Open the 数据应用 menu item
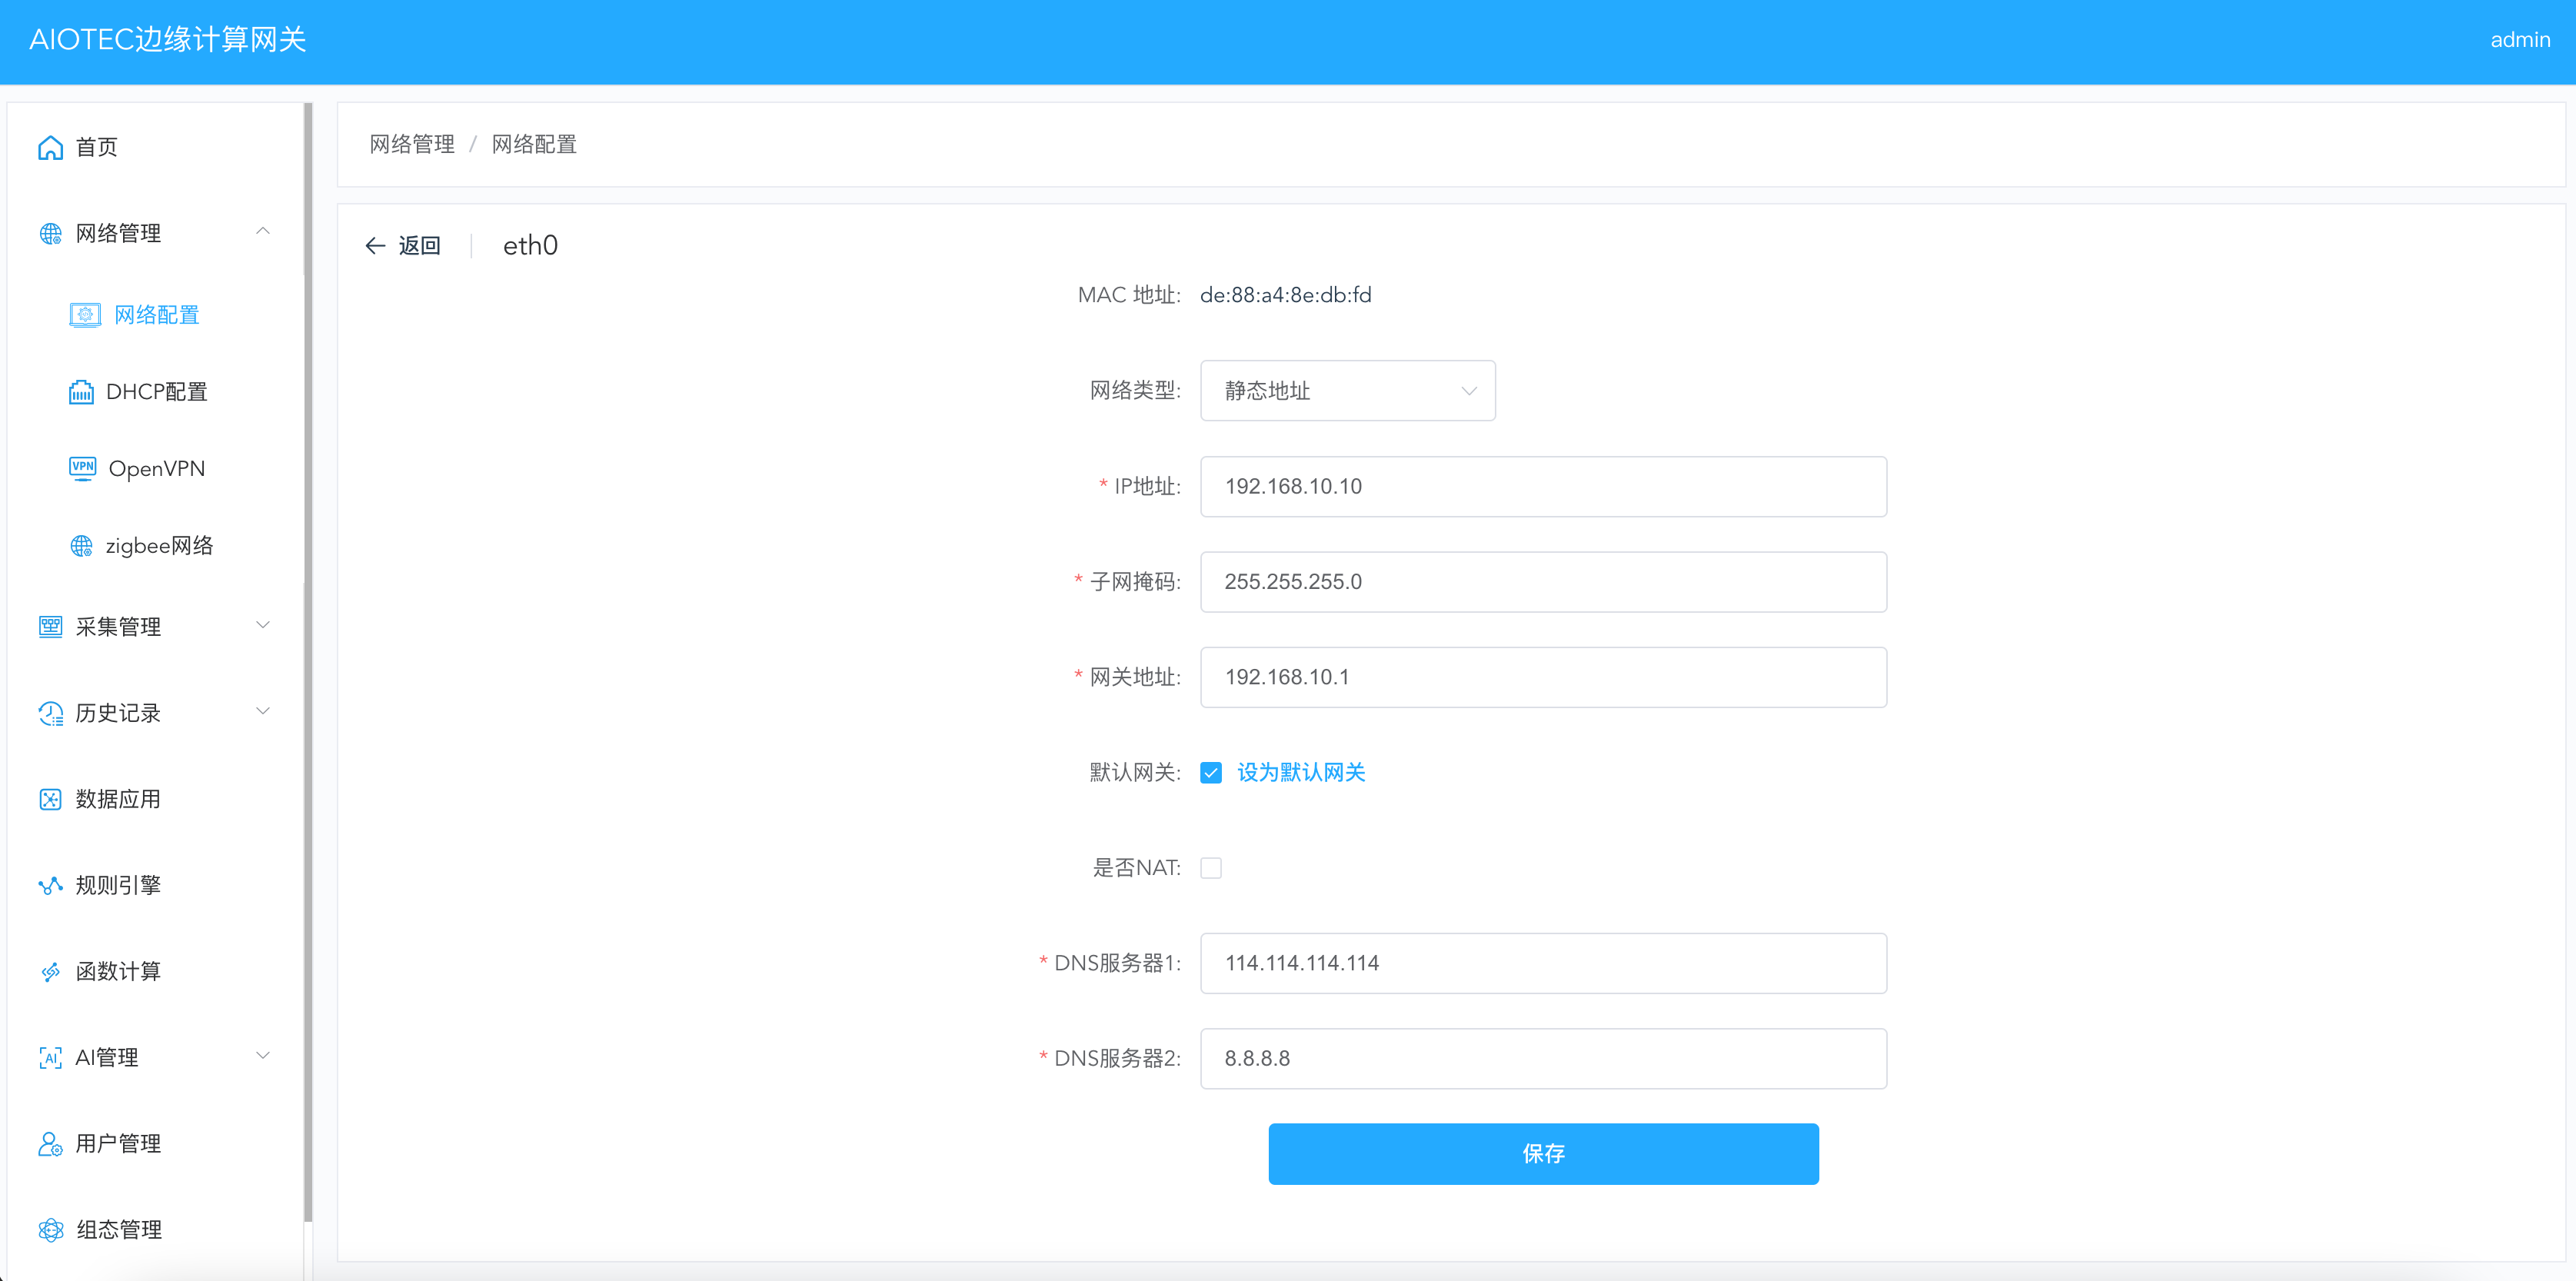Viewport: 2576px width, 1281px height. [x=155, y=799]
